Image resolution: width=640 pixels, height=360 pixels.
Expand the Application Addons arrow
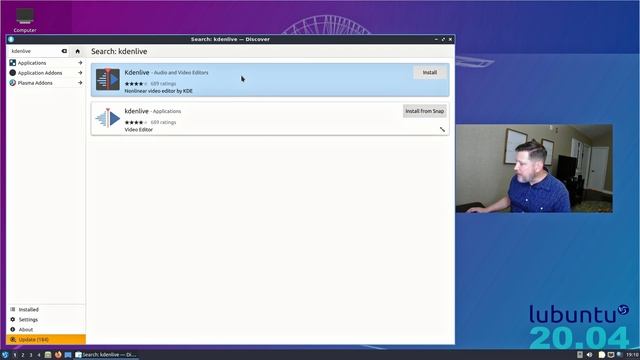(80, 73)
